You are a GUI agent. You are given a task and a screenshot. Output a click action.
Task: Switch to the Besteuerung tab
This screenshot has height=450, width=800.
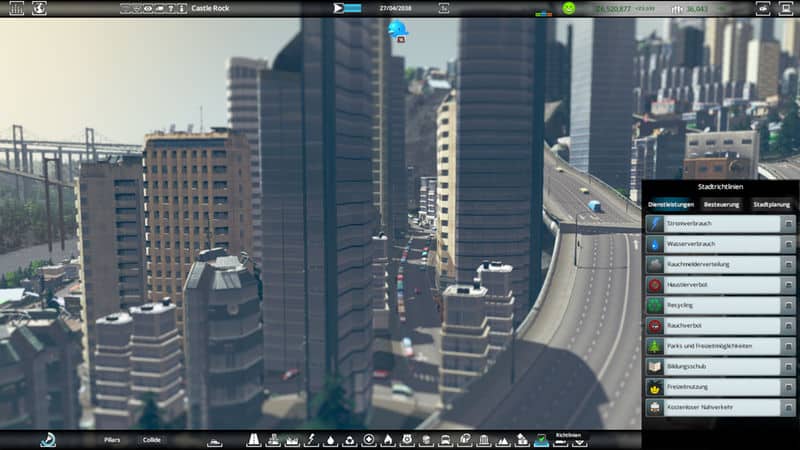tap(721, 204)
